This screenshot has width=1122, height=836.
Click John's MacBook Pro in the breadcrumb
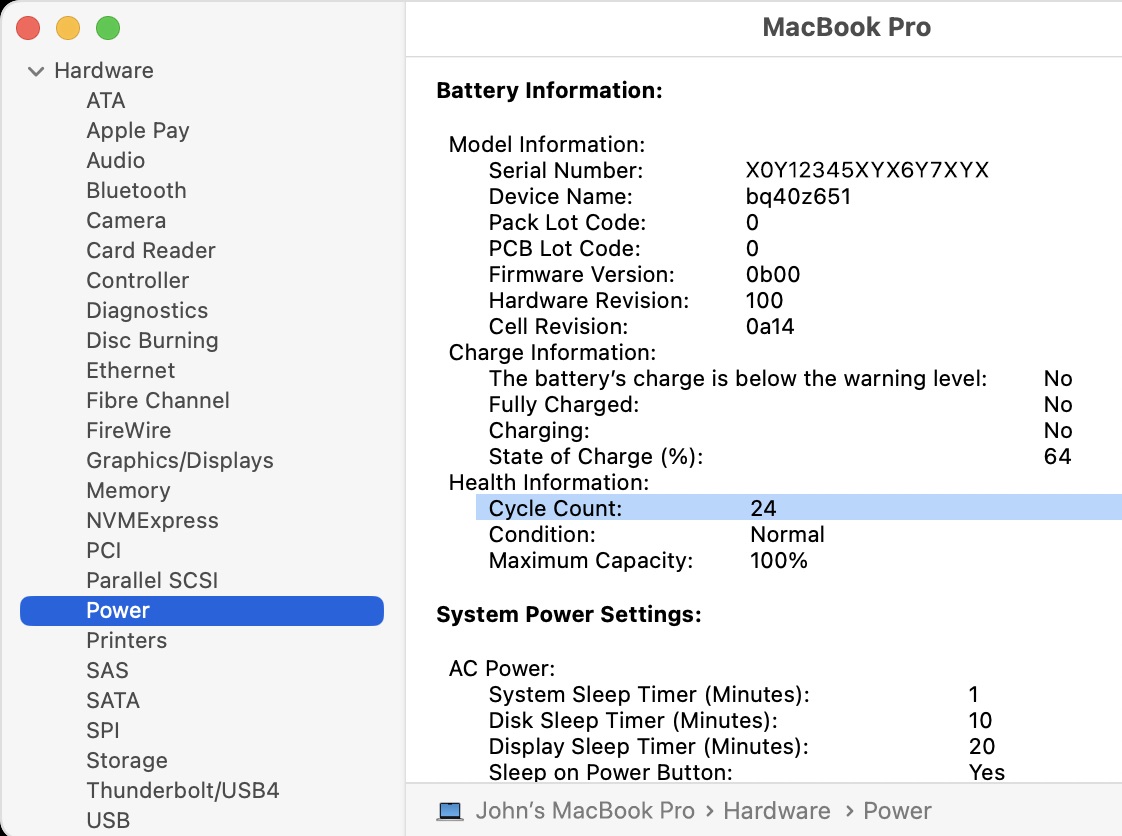(585, 810)
